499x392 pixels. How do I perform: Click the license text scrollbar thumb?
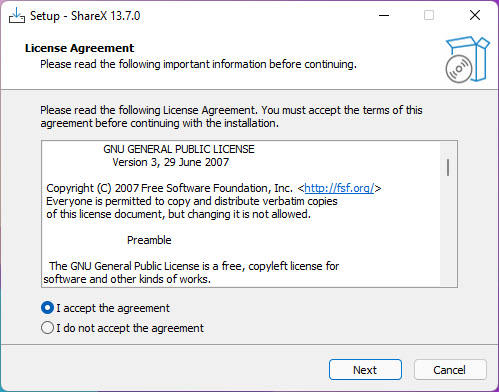click(x=448, y=167)
